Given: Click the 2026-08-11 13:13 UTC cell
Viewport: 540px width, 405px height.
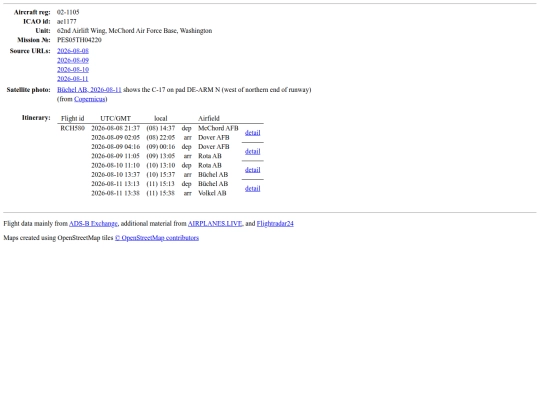Looking at the screenshot, I should [115, 184].
